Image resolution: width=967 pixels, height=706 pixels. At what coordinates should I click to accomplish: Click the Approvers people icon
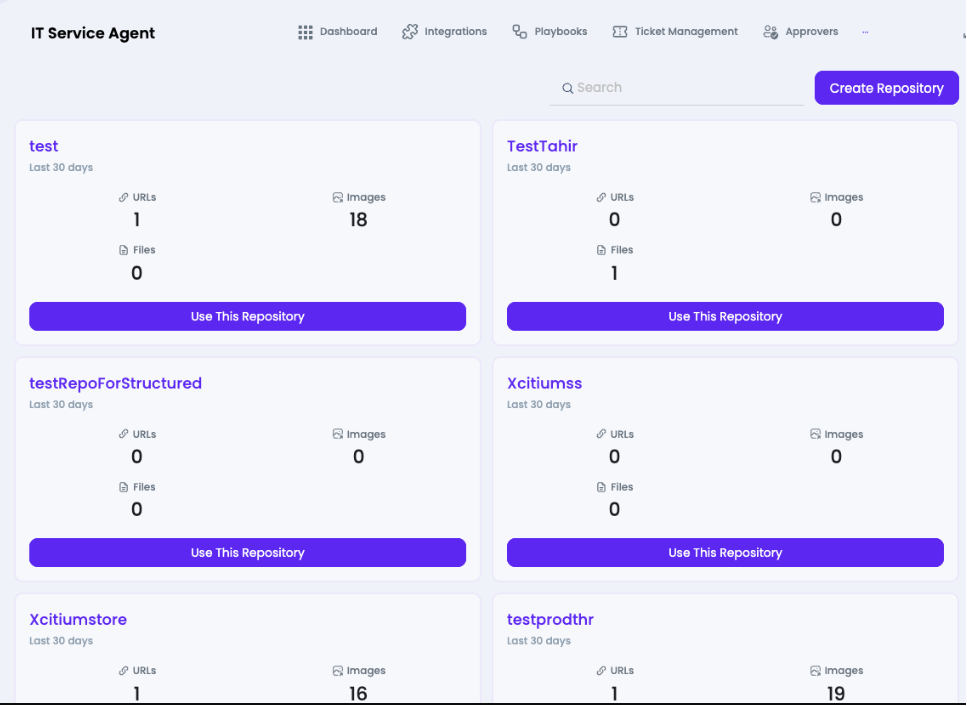pos(770,31)
